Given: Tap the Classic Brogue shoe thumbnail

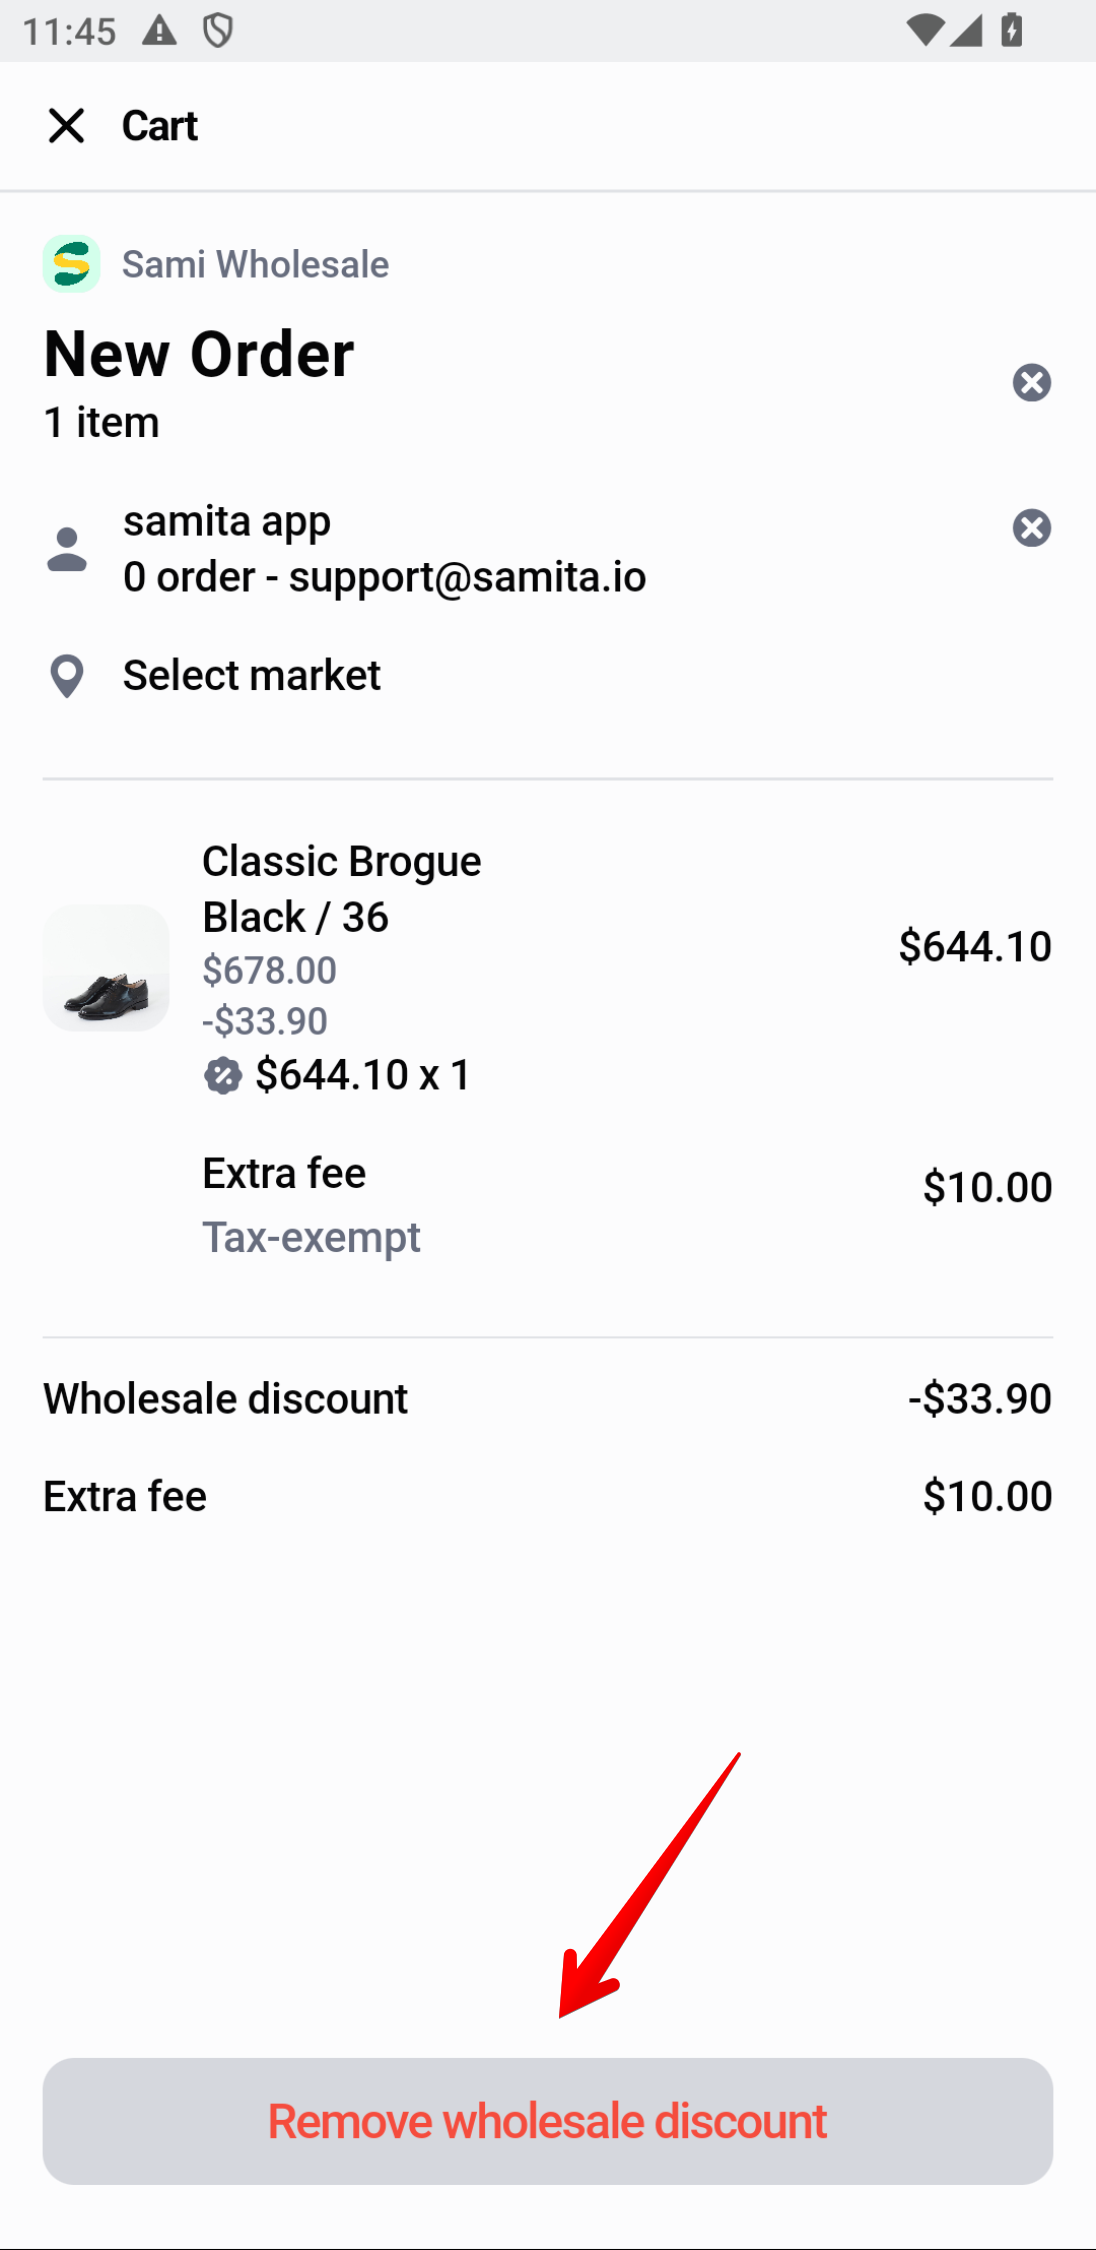Looking at the screenshot, I should click(x=106, y=968).
